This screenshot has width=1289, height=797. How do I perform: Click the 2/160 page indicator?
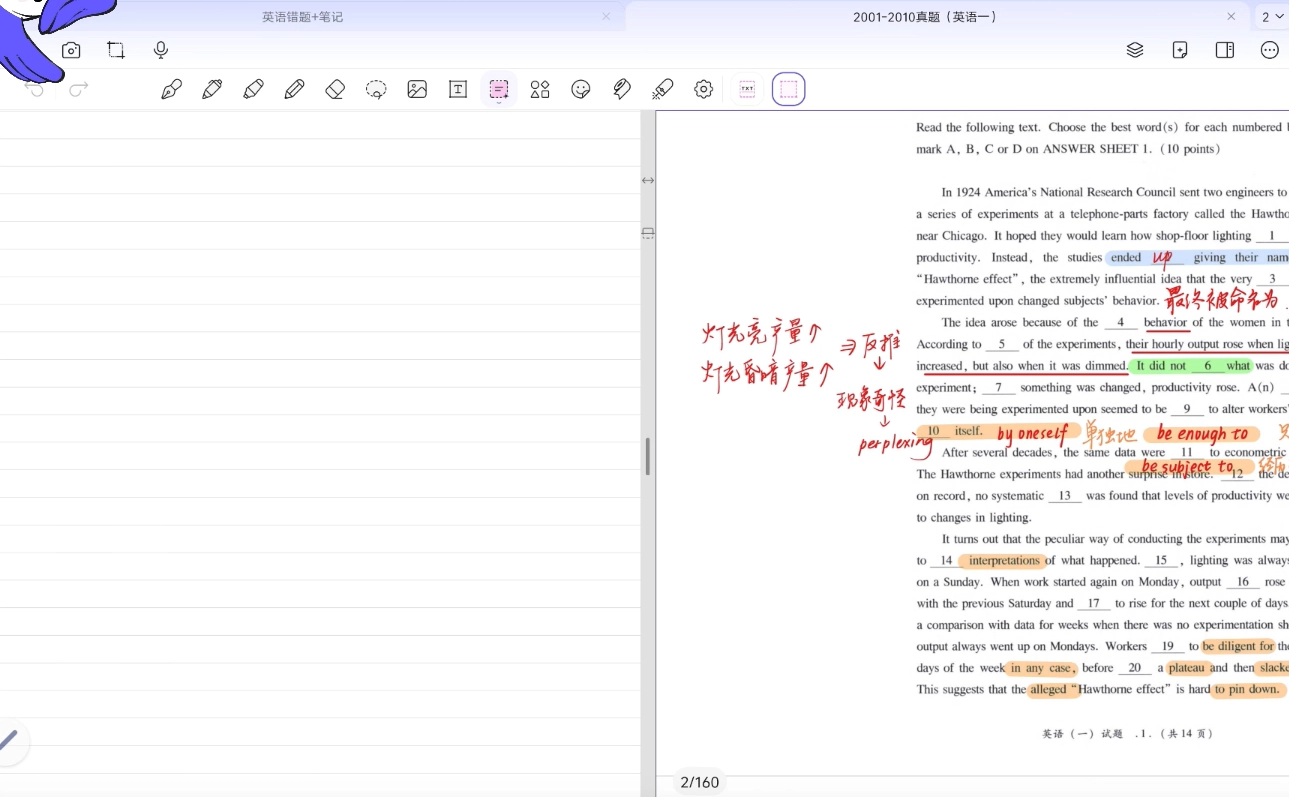[x=700, y=782]
